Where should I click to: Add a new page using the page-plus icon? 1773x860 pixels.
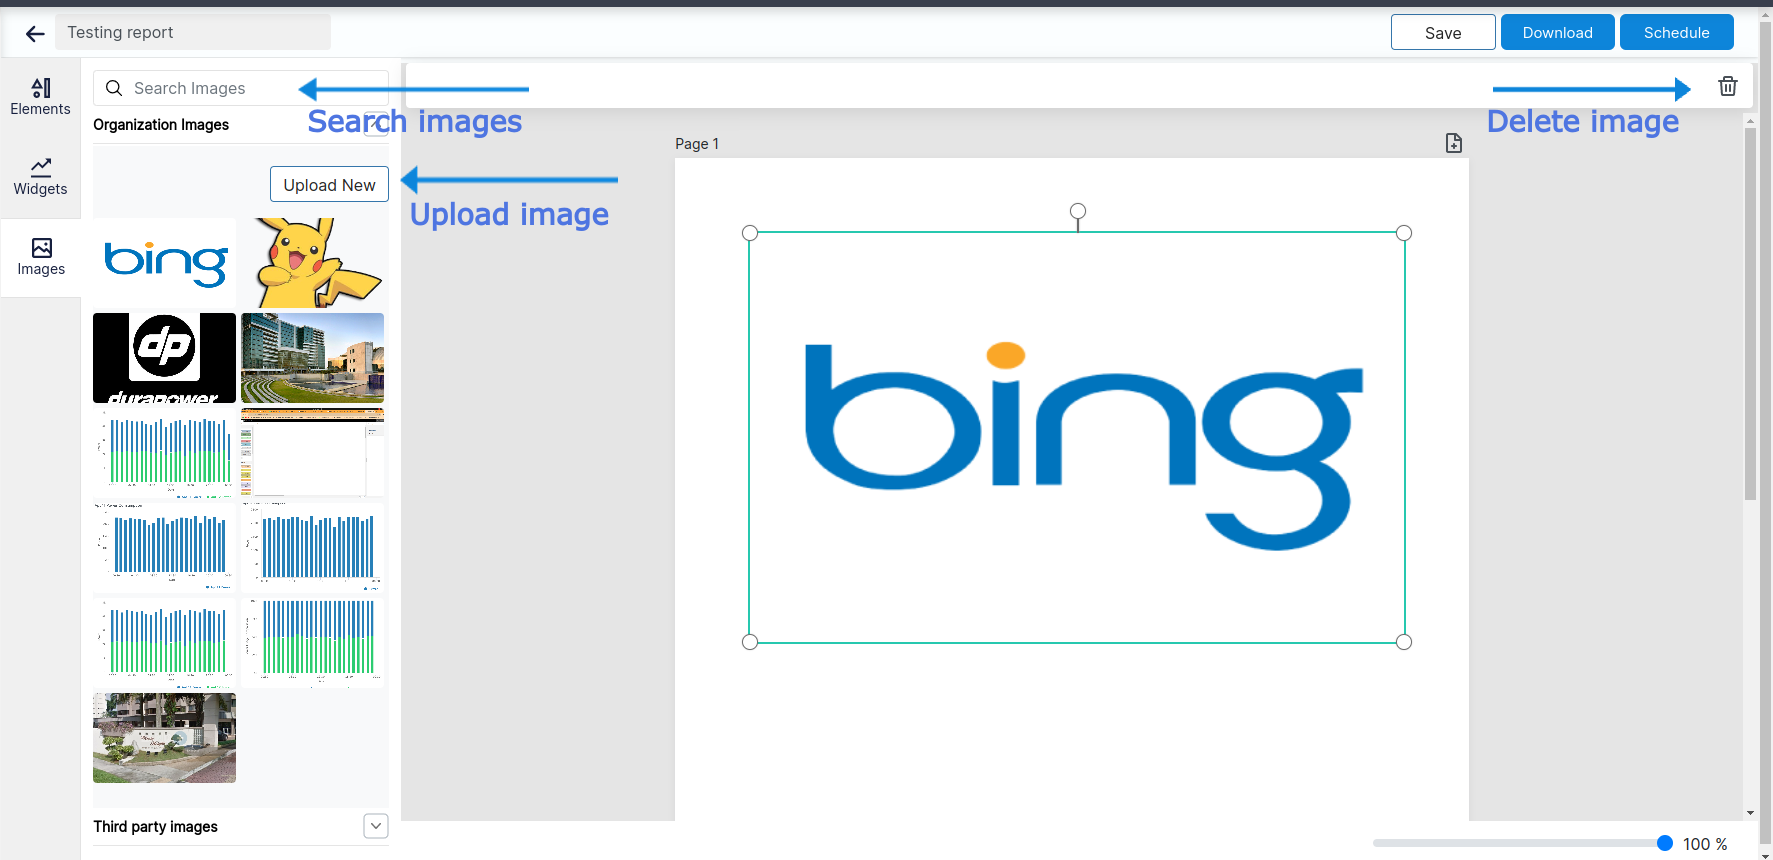(x=1453, y=143)
